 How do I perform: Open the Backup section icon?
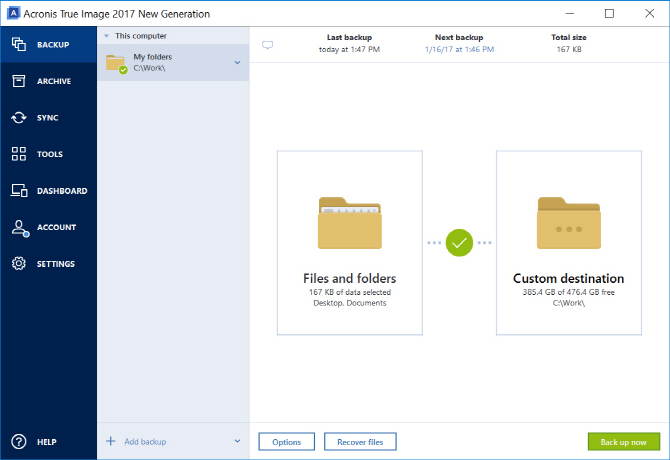19,44
